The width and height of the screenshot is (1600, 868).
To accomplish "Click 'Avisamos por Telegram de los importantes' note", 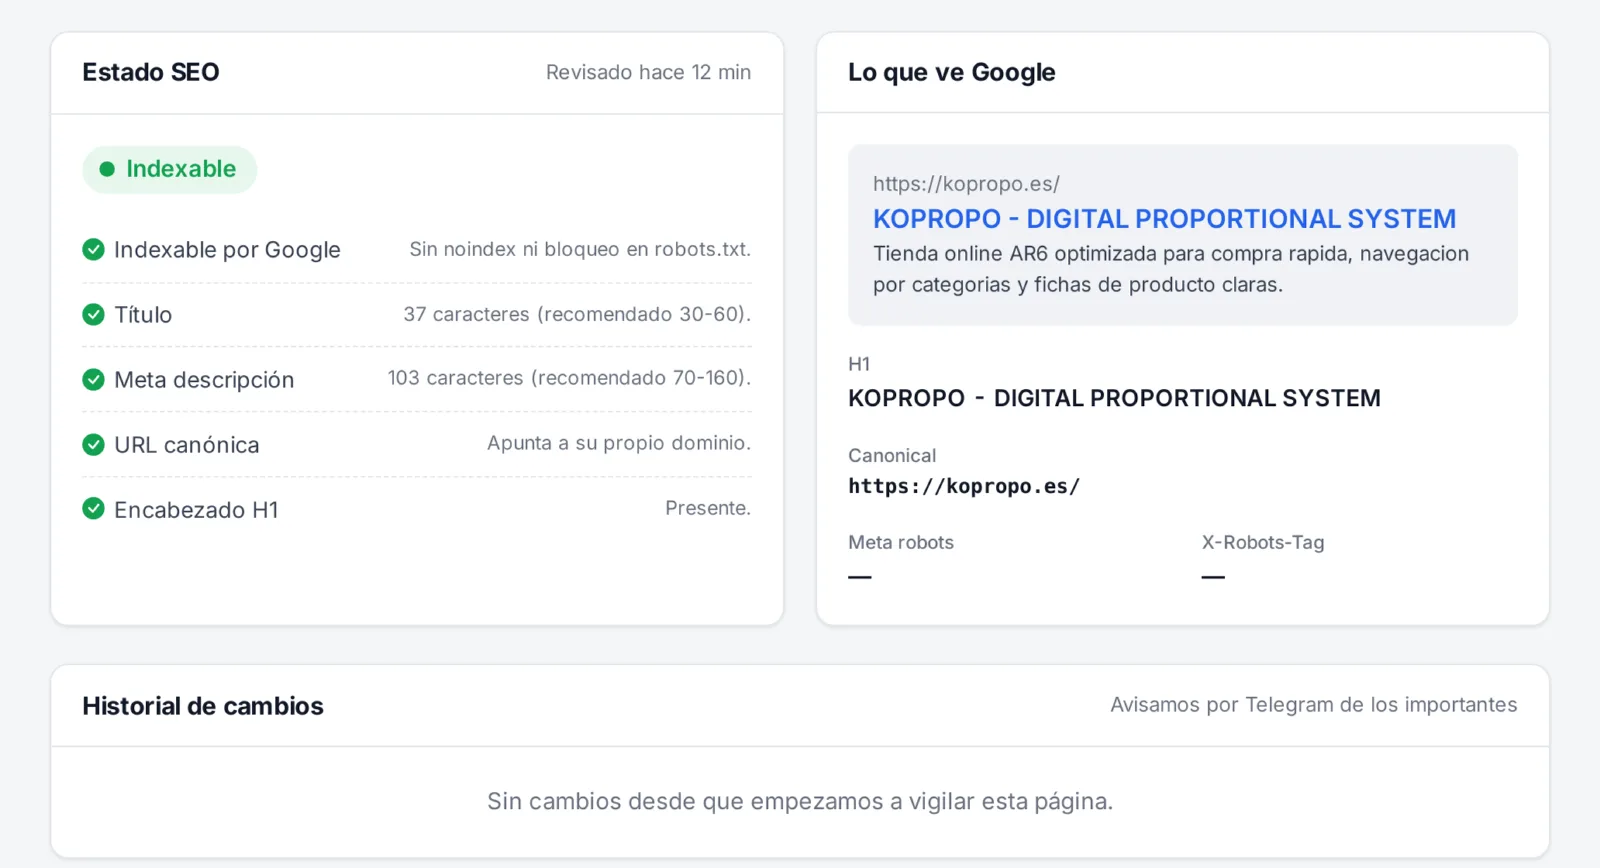I will point(1314,705).
